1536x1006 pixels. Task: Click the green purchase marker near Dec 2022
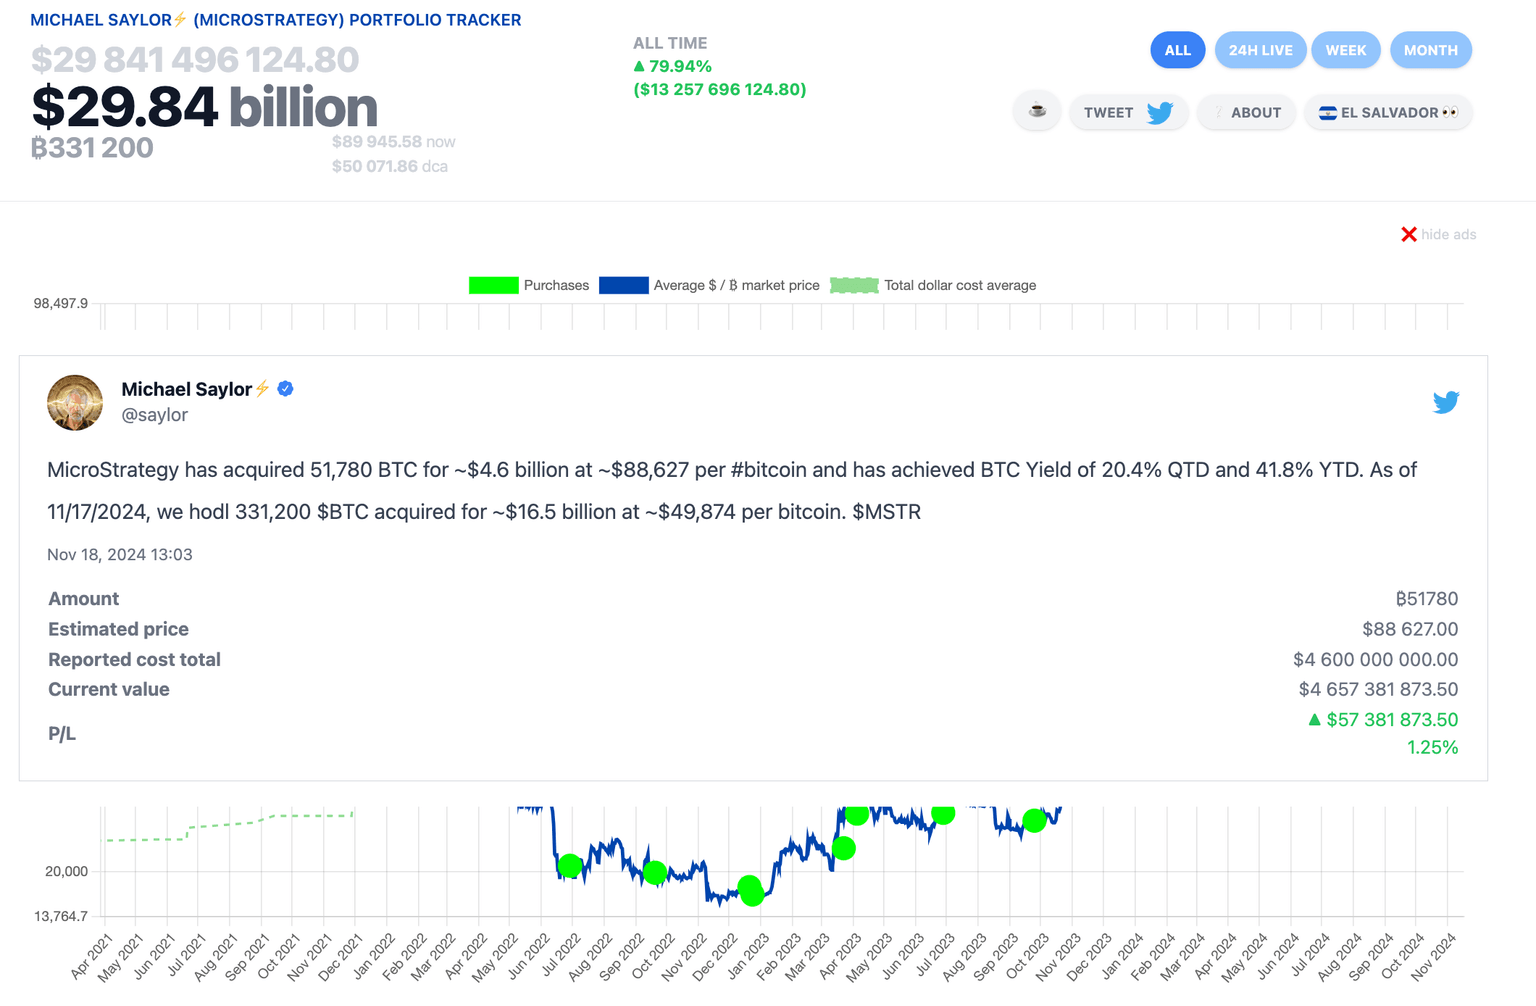coord(751,890)
